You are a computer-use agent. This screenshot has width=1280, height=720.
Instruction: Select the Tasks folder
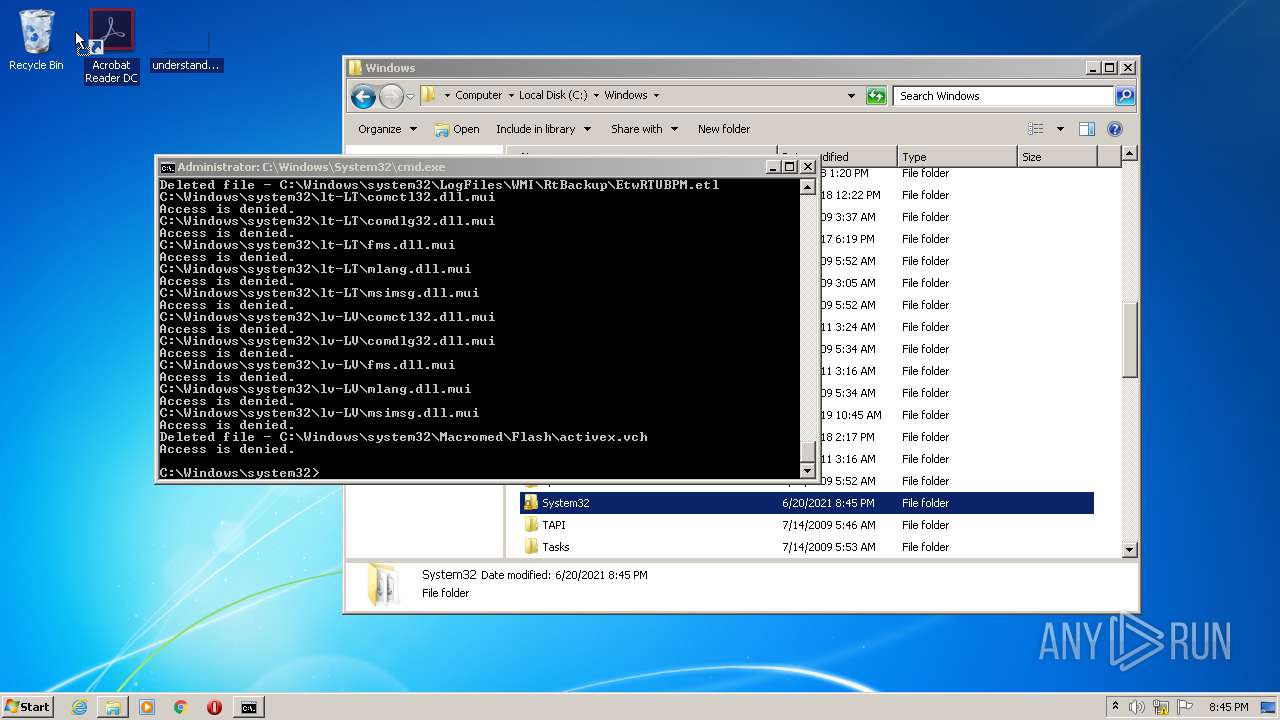tap(555, 547)
